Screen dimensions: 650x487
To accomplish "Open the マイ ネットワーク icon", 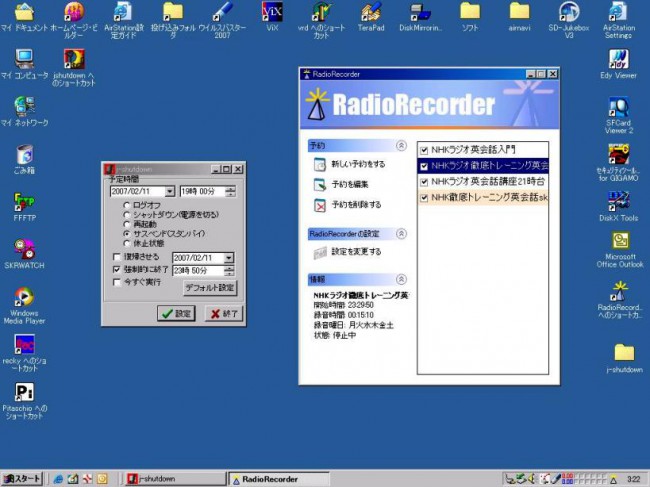I will (24, 107).
